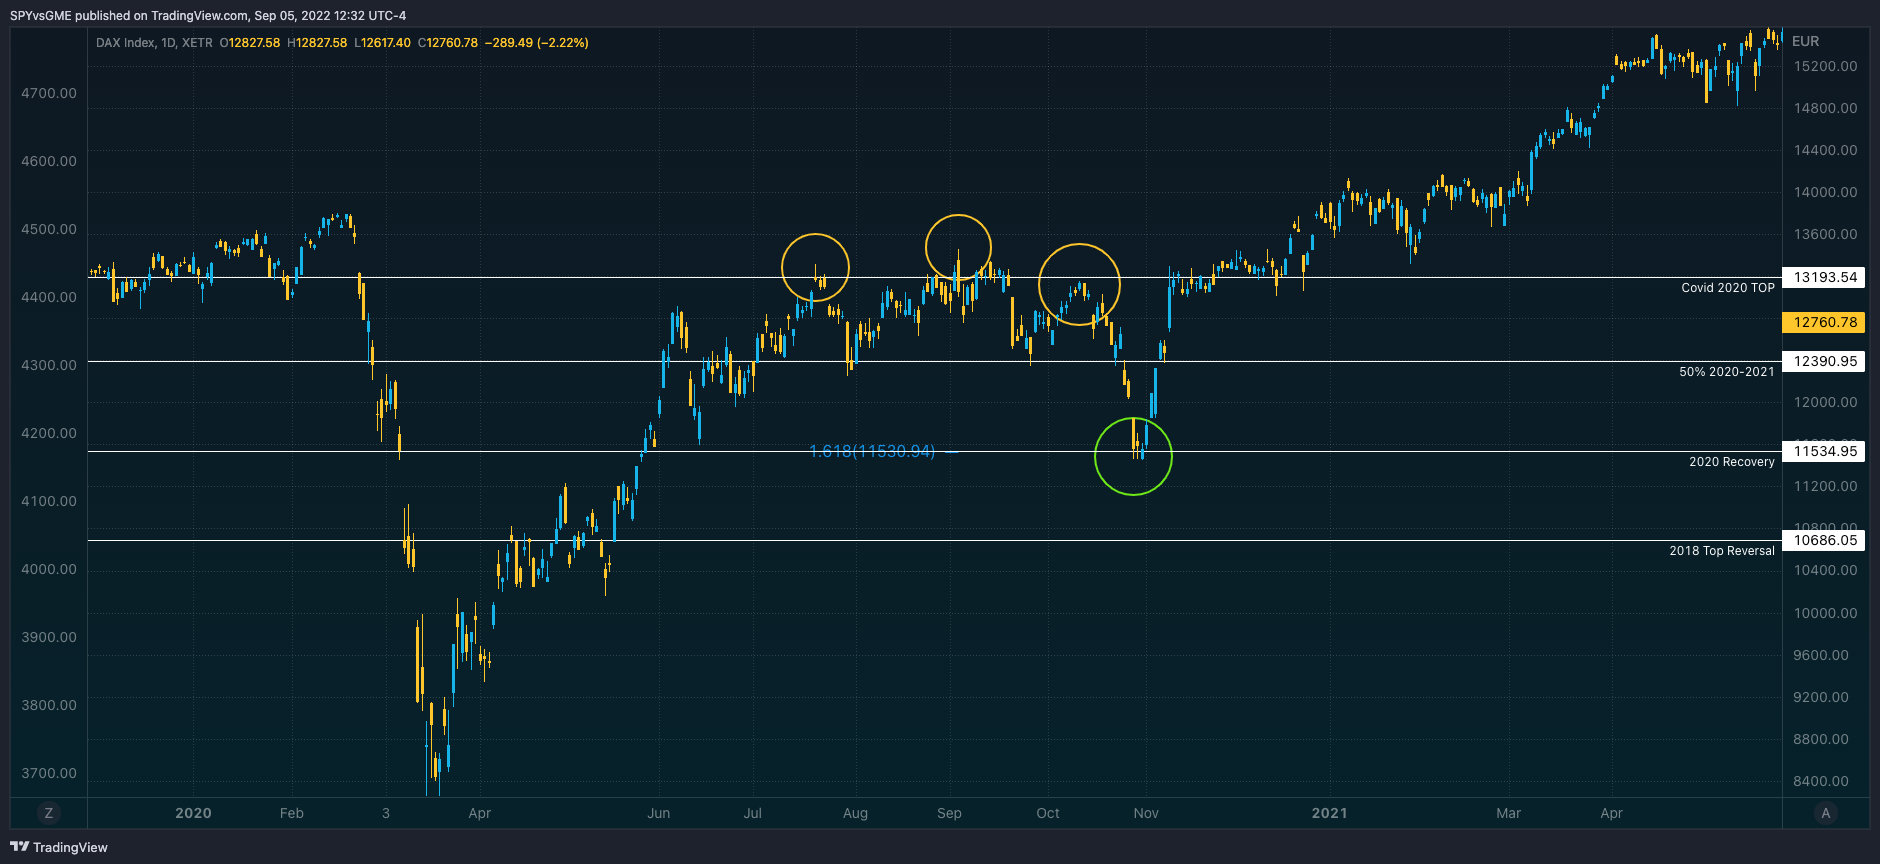Click the 4000.00 left scale tick
The image size is (1880, 864).
pyautogui.click(x=49, y=569)
